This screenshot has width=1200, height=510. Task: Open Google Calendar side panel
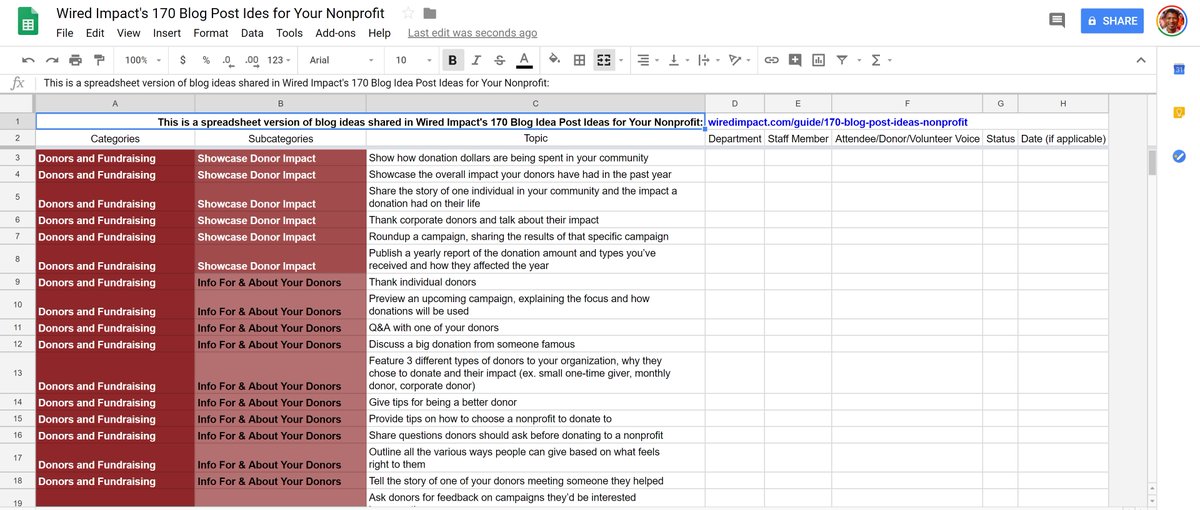[1179, 69]
